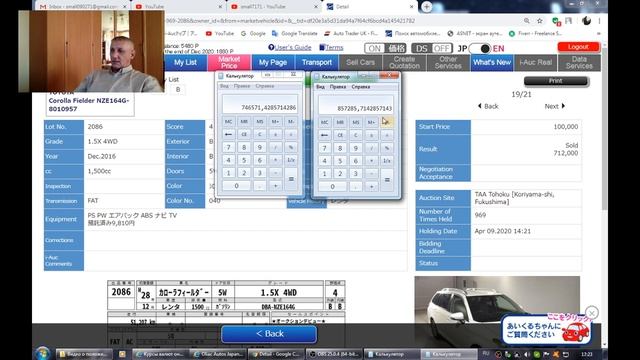Open the Google Translate bookmark

point(294,33)
